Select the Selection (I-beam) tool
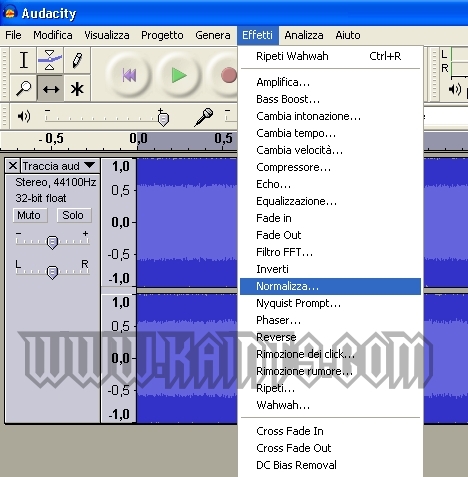This screenshot has height=477, width=468. click(23, 60)
